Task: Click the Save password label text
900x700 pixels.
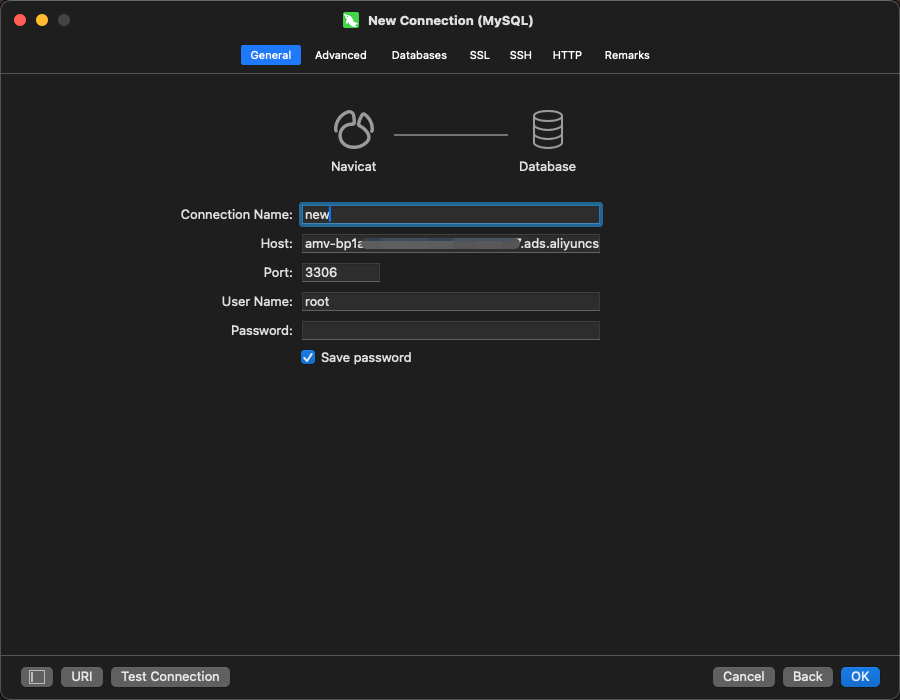Action: pyautogui.click(x=366, y=357)
